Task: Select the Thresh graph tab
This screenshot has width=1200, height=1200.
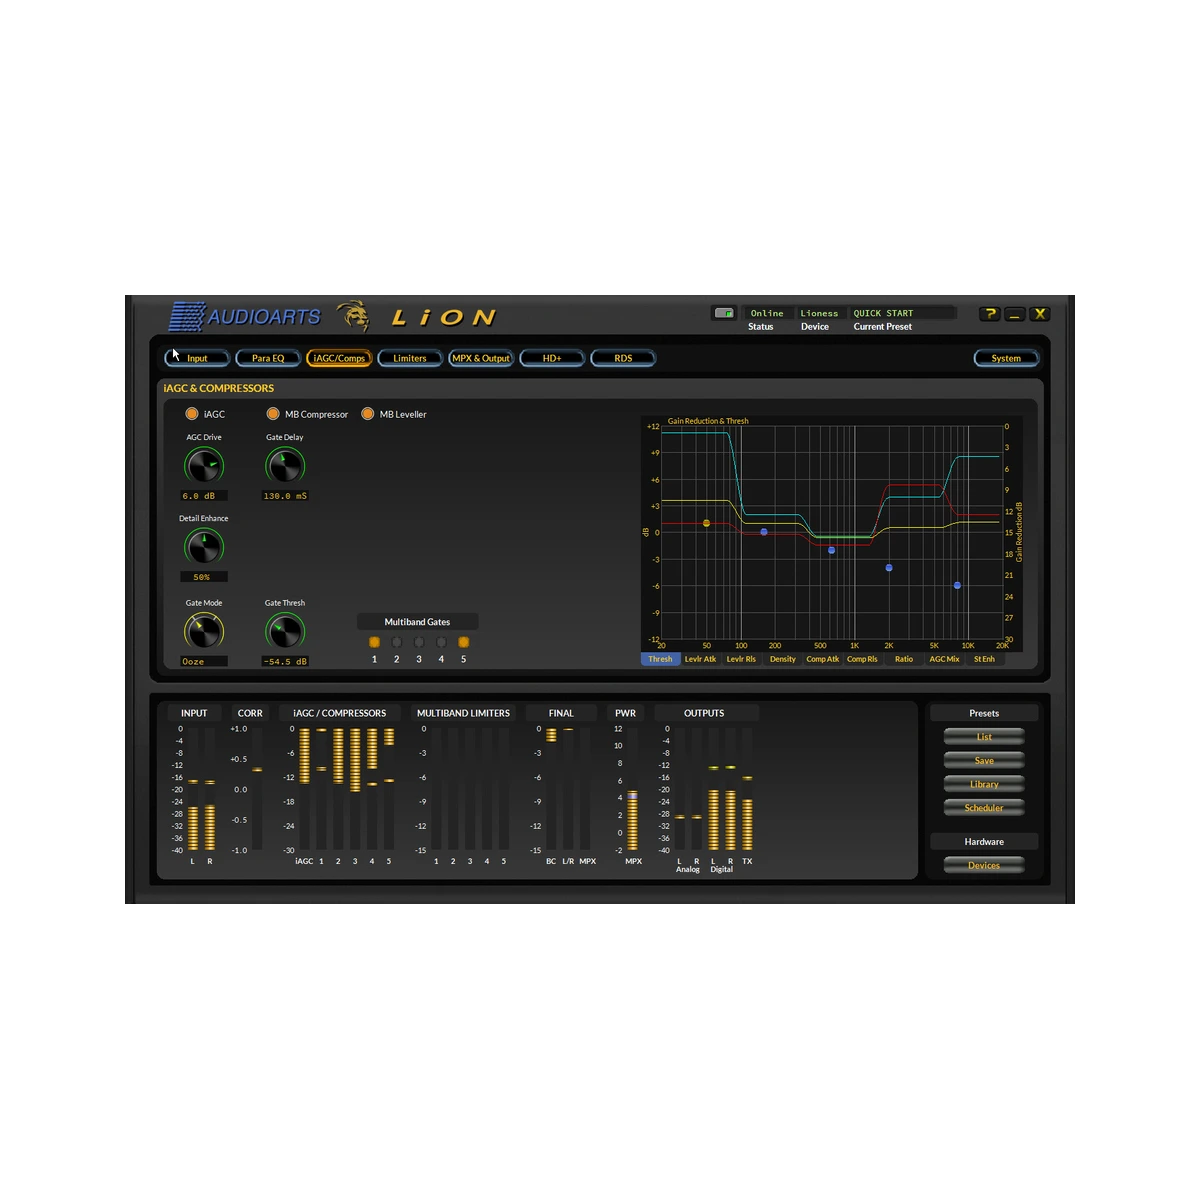Action: 660,659
